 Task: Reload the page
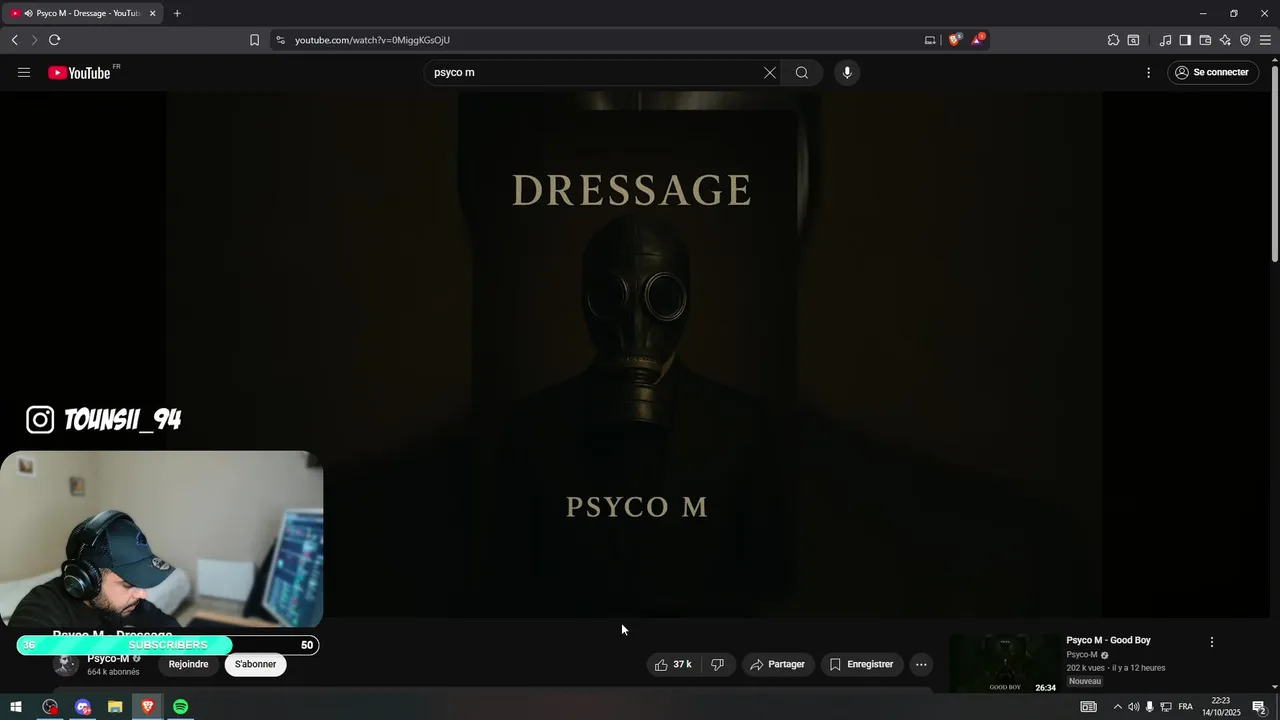click(x=54, y=40)
